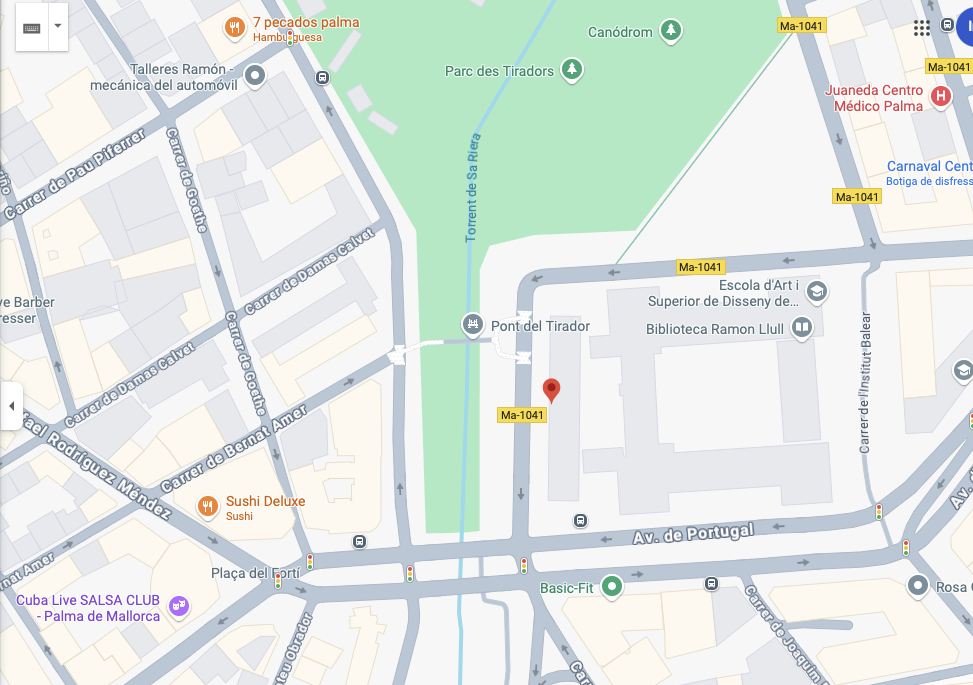This screenshot has height=685, width=973.
Task: Open Cuba Live SALSA CLUB nightlife icon
Action: [179, 606]
